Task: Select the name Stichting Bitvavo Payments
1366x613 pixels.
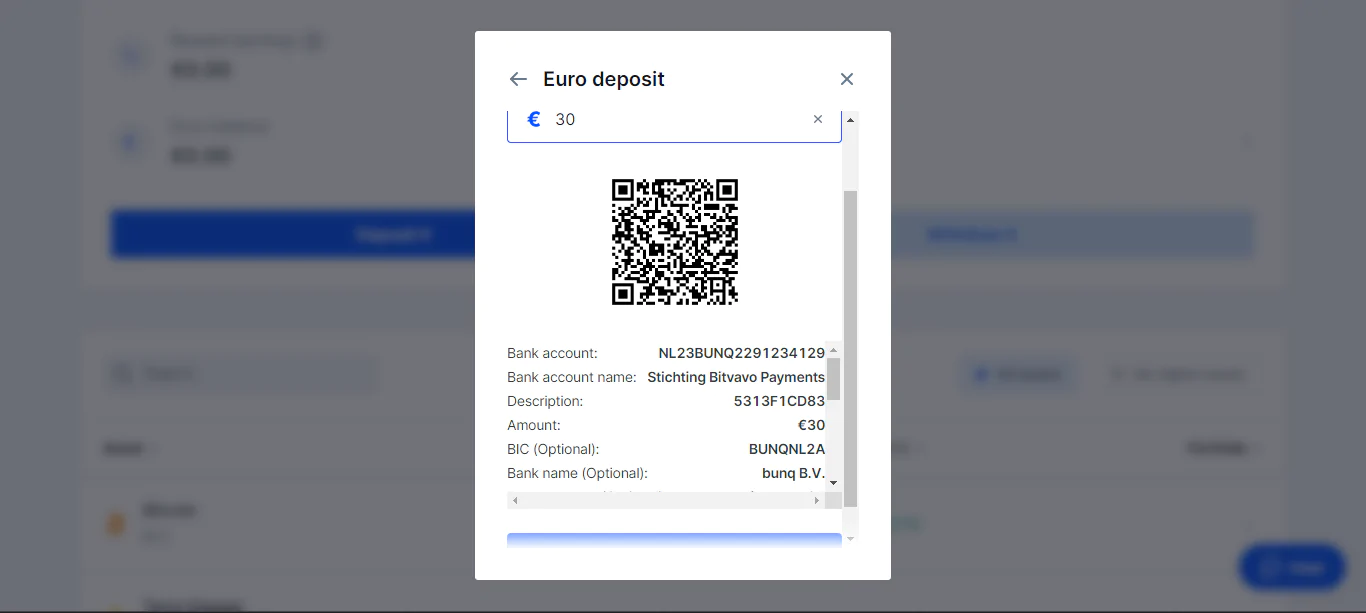Action: click(736, 377)
